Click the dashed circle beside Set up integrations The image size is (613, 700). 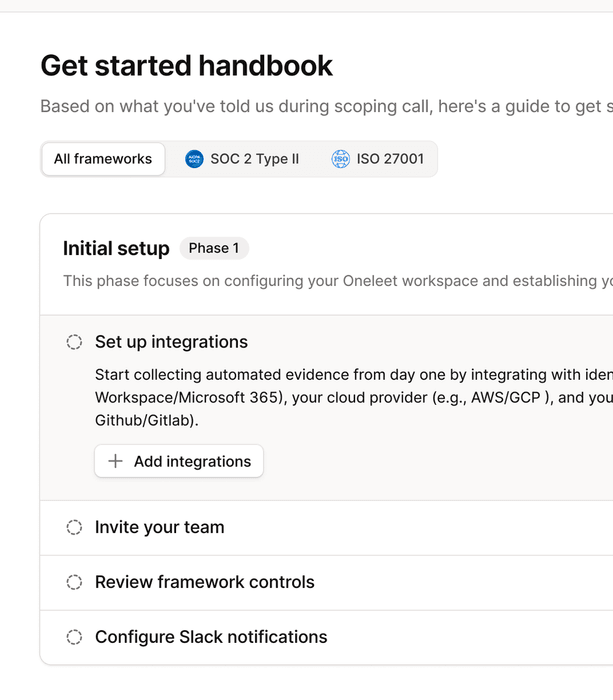(x=74, y=342)
